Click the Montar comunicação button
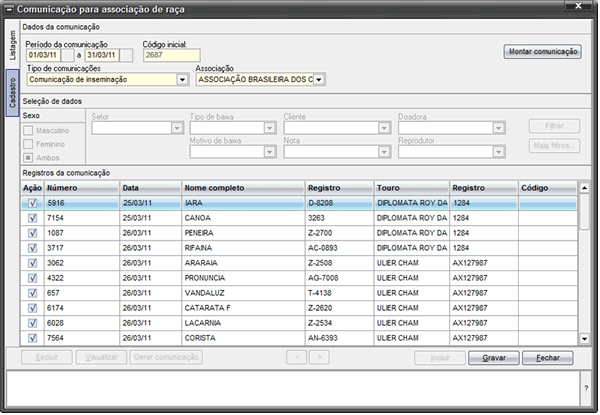This screenshot has width=600, height=415. click(543, 52)
